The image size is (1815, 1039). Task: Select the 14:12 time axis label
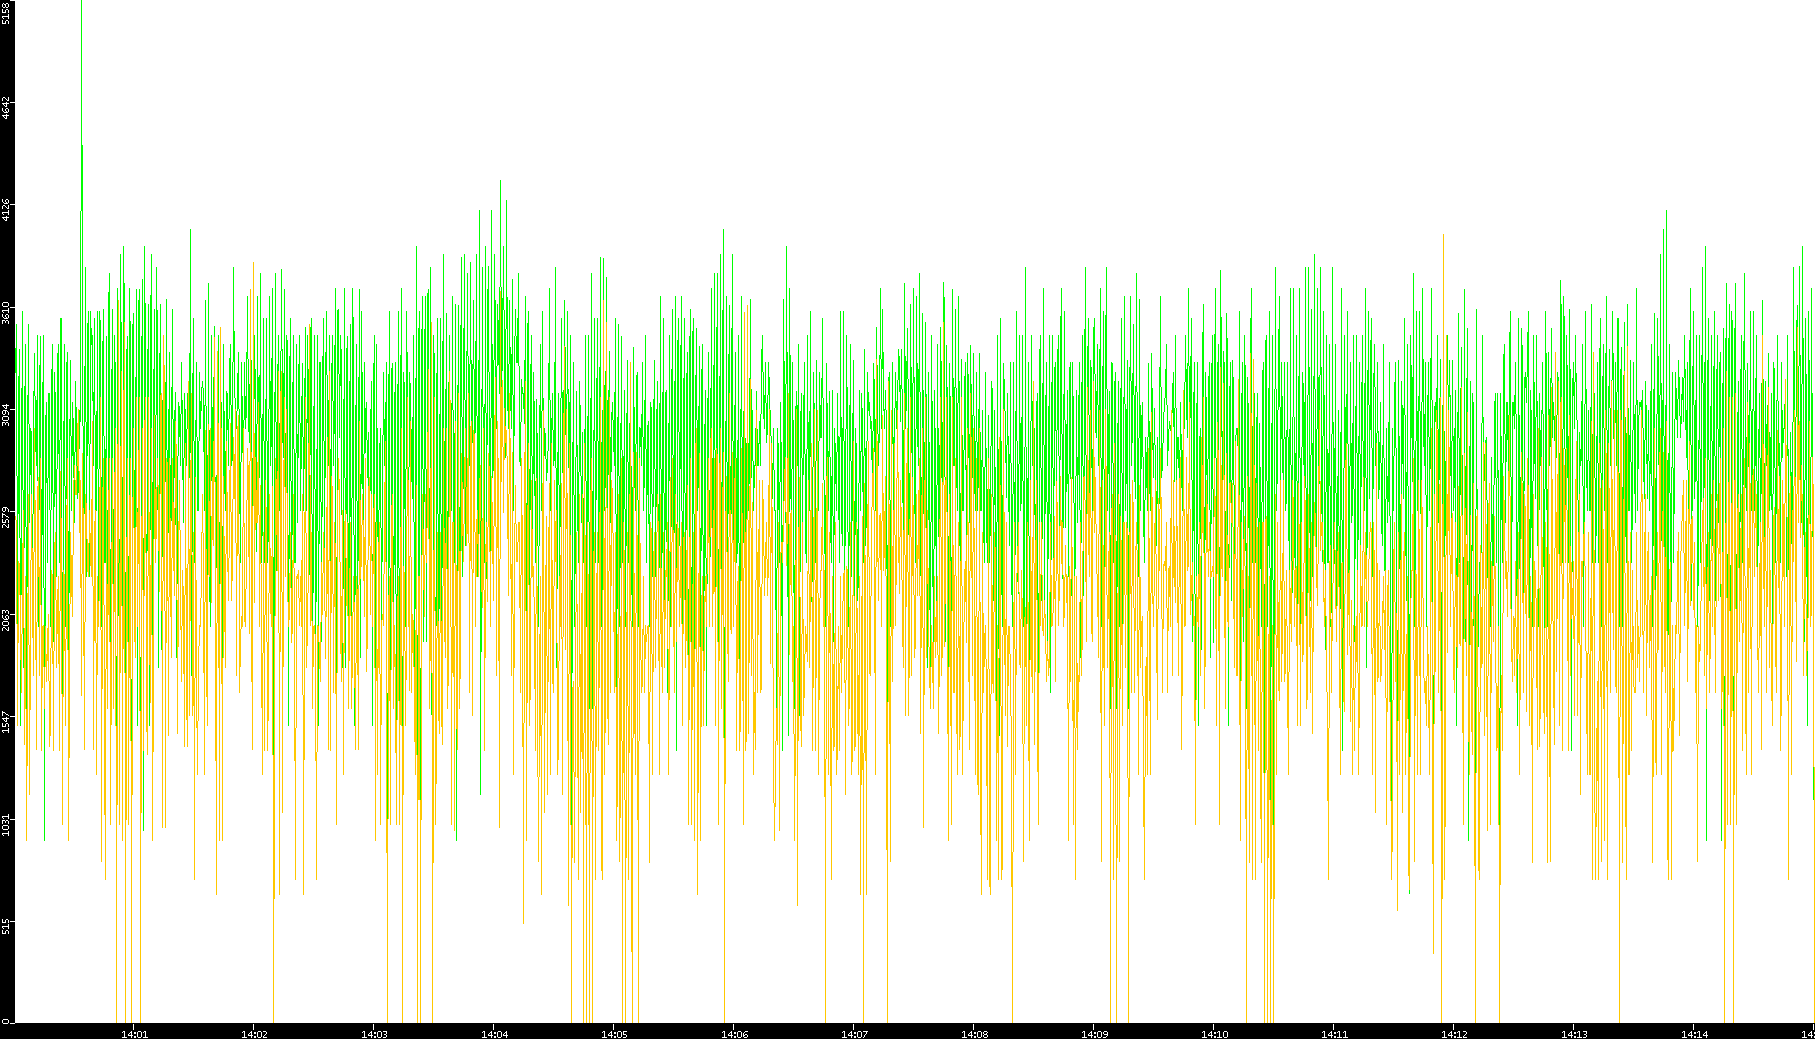click(1454, 1034)
